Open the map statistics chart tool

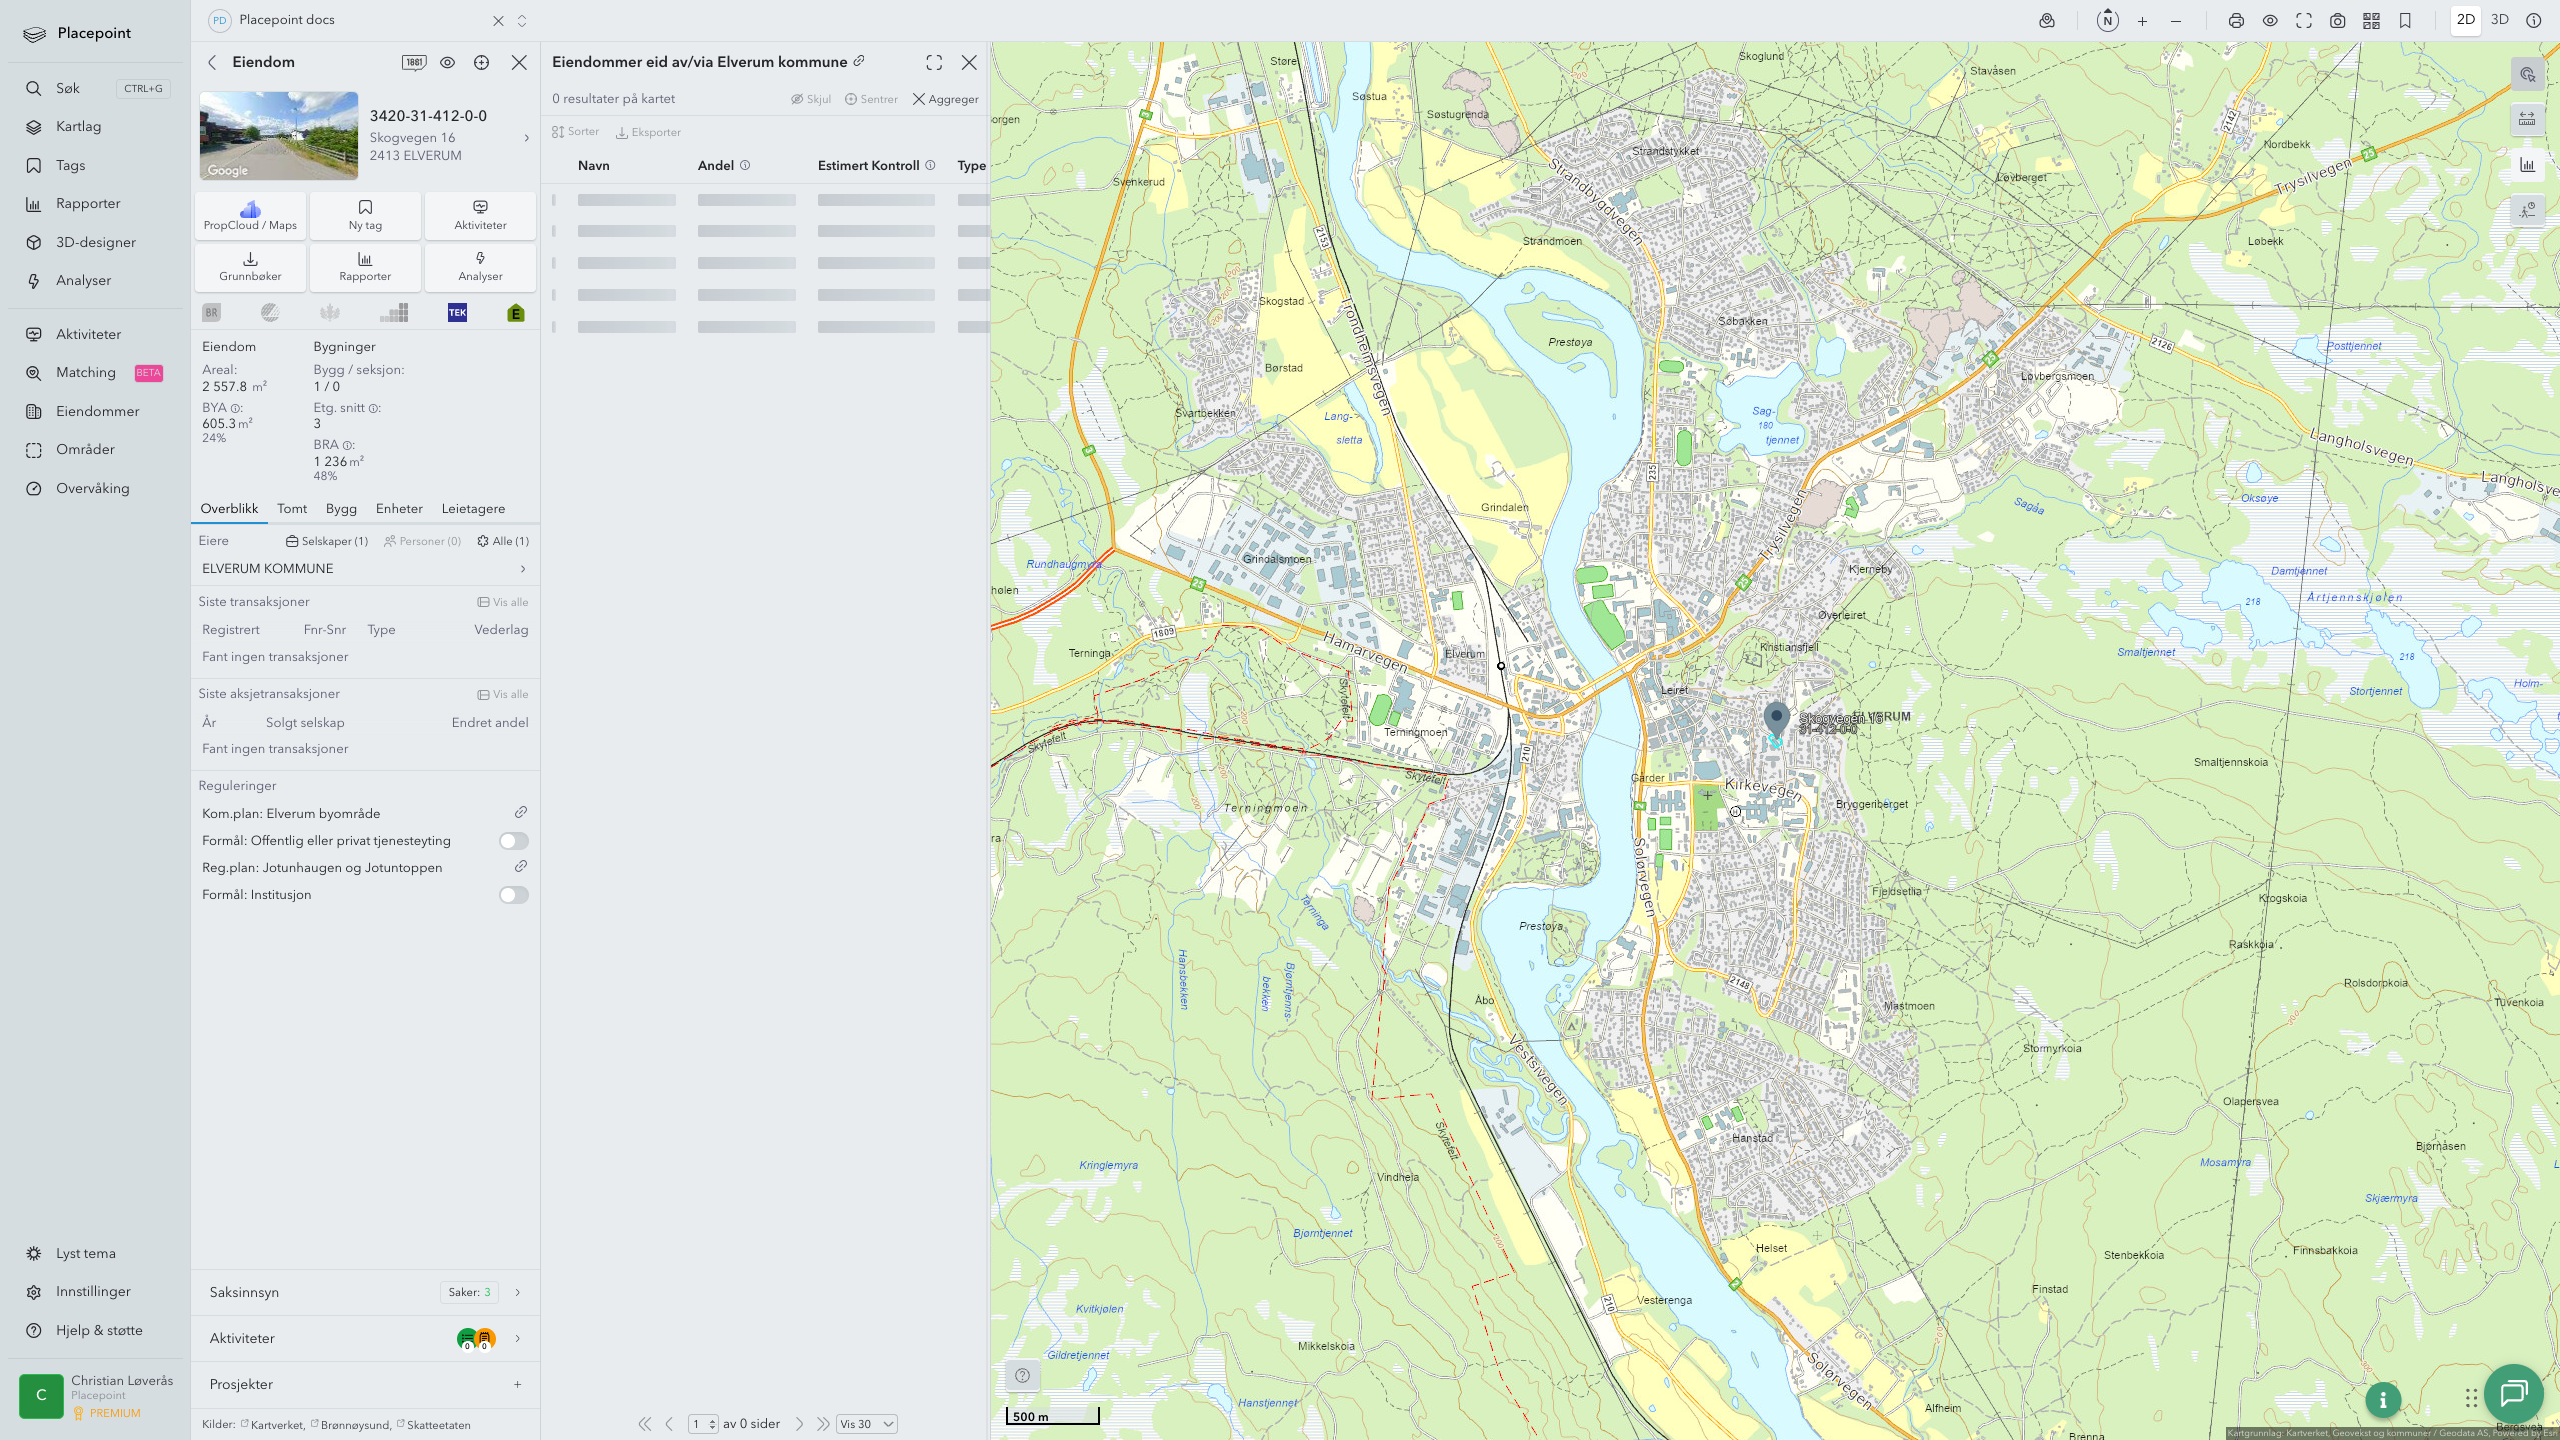(2527, 165)
